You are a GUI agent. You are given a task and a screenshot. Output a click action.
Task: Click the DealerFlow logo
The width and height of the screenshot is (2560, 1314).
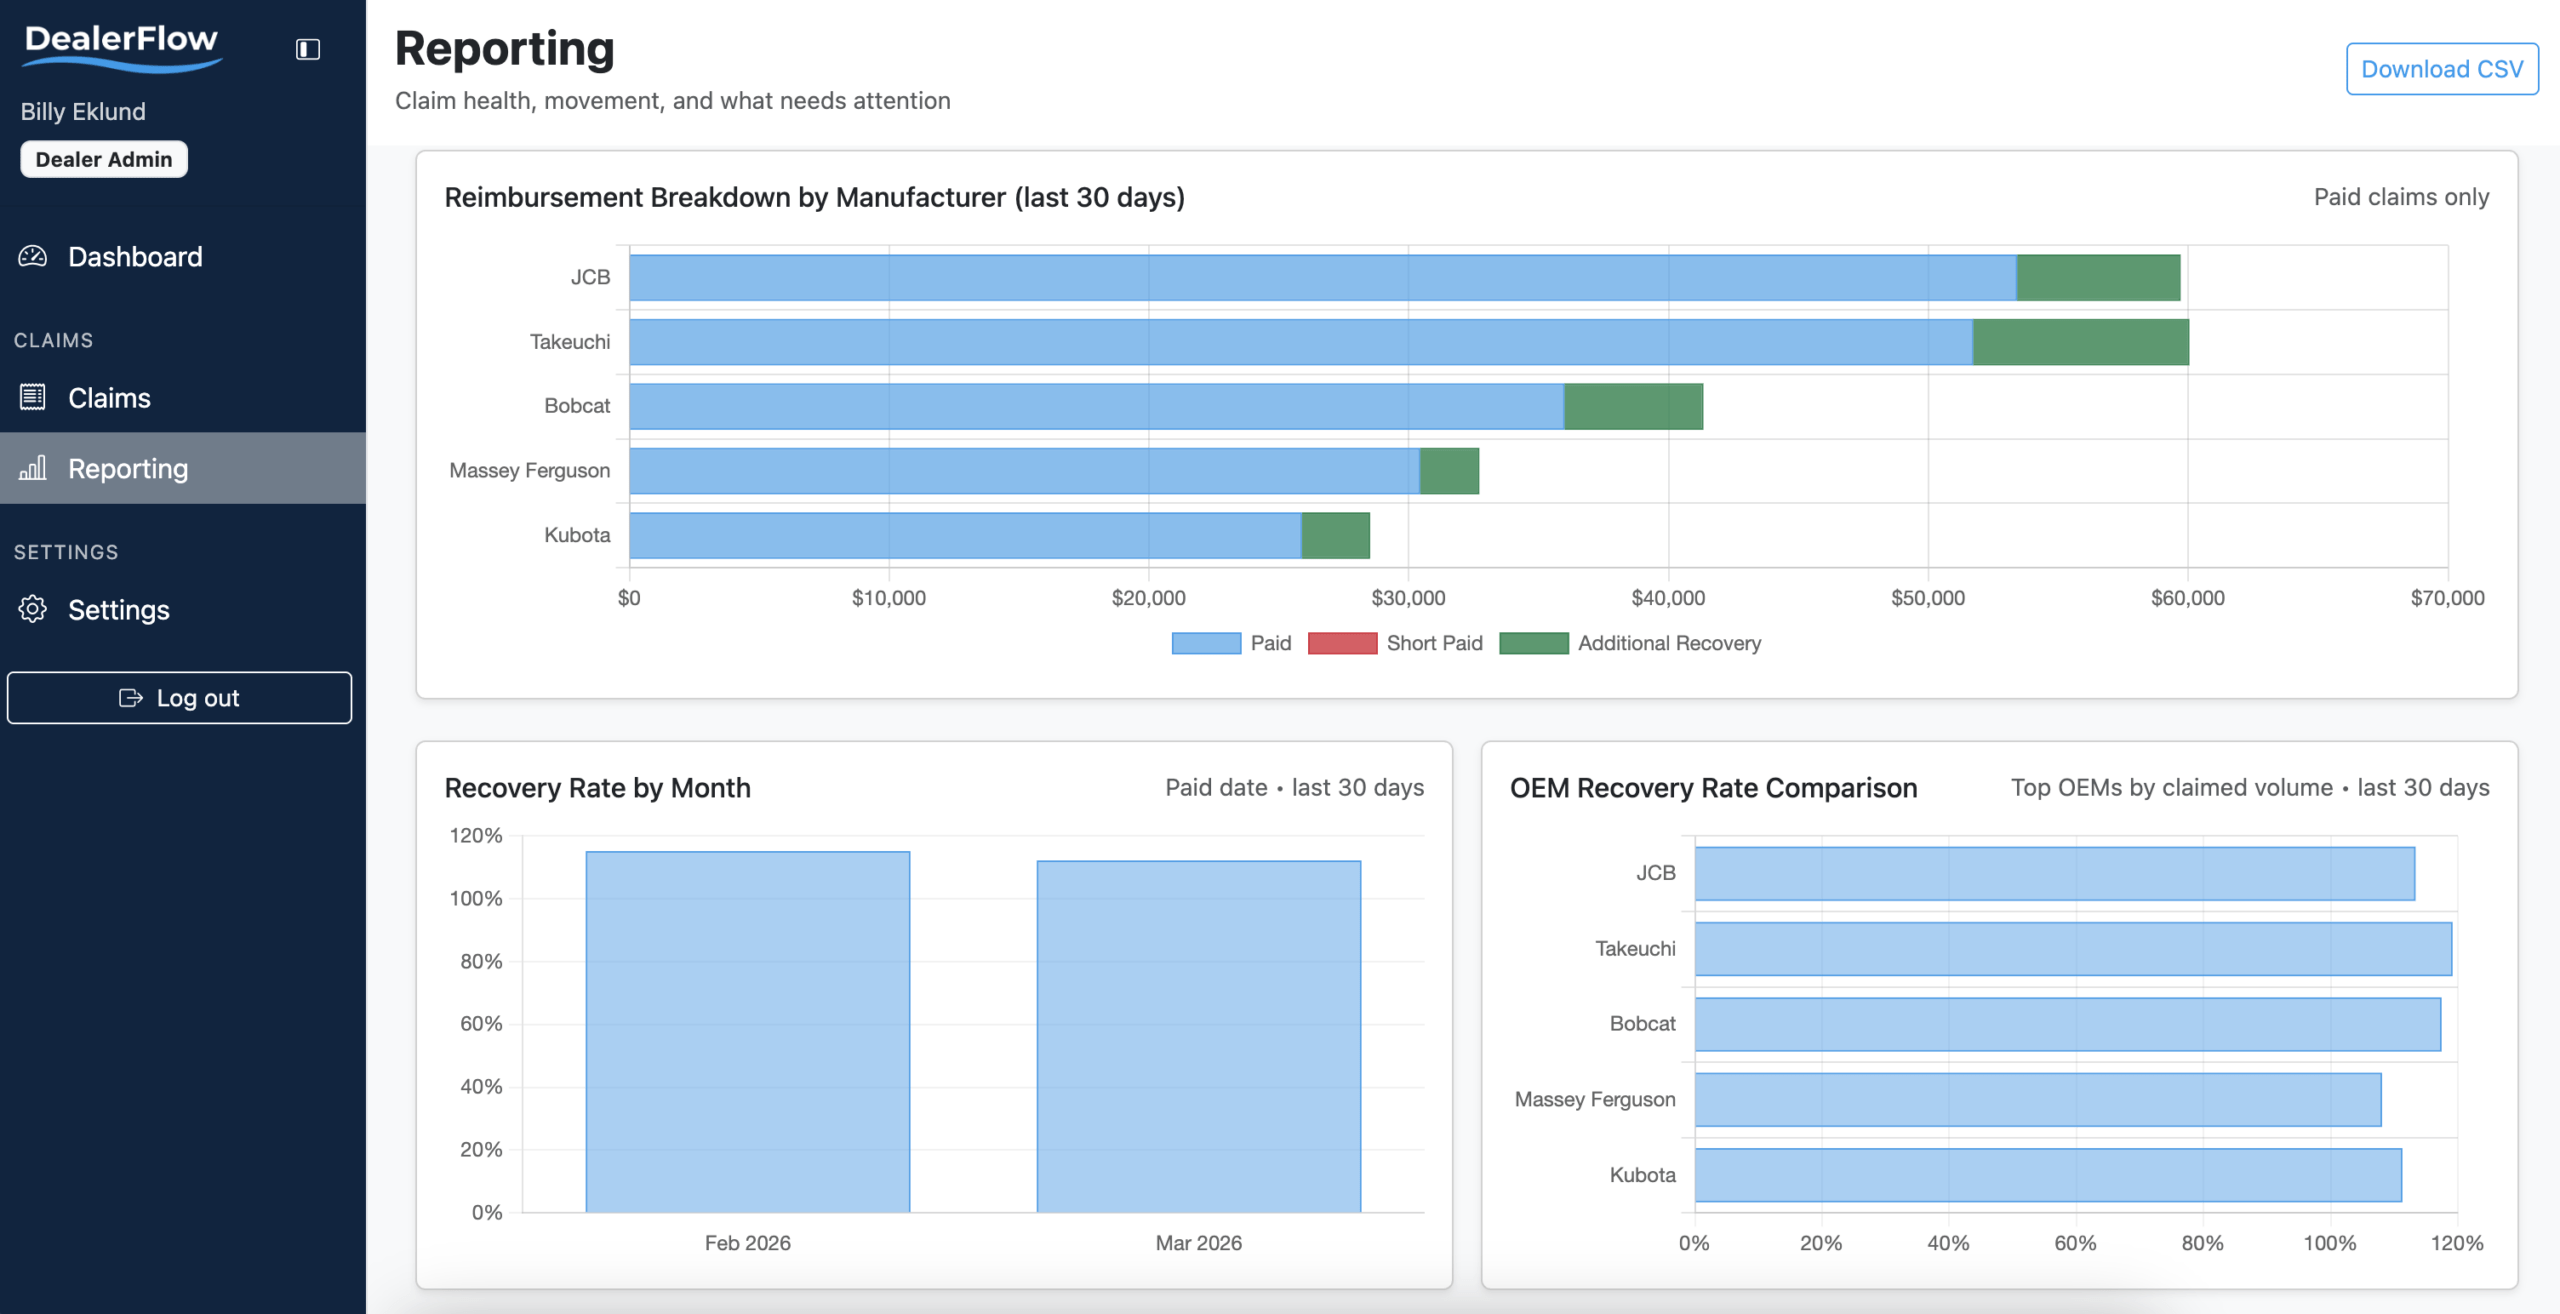pos(121,46)
